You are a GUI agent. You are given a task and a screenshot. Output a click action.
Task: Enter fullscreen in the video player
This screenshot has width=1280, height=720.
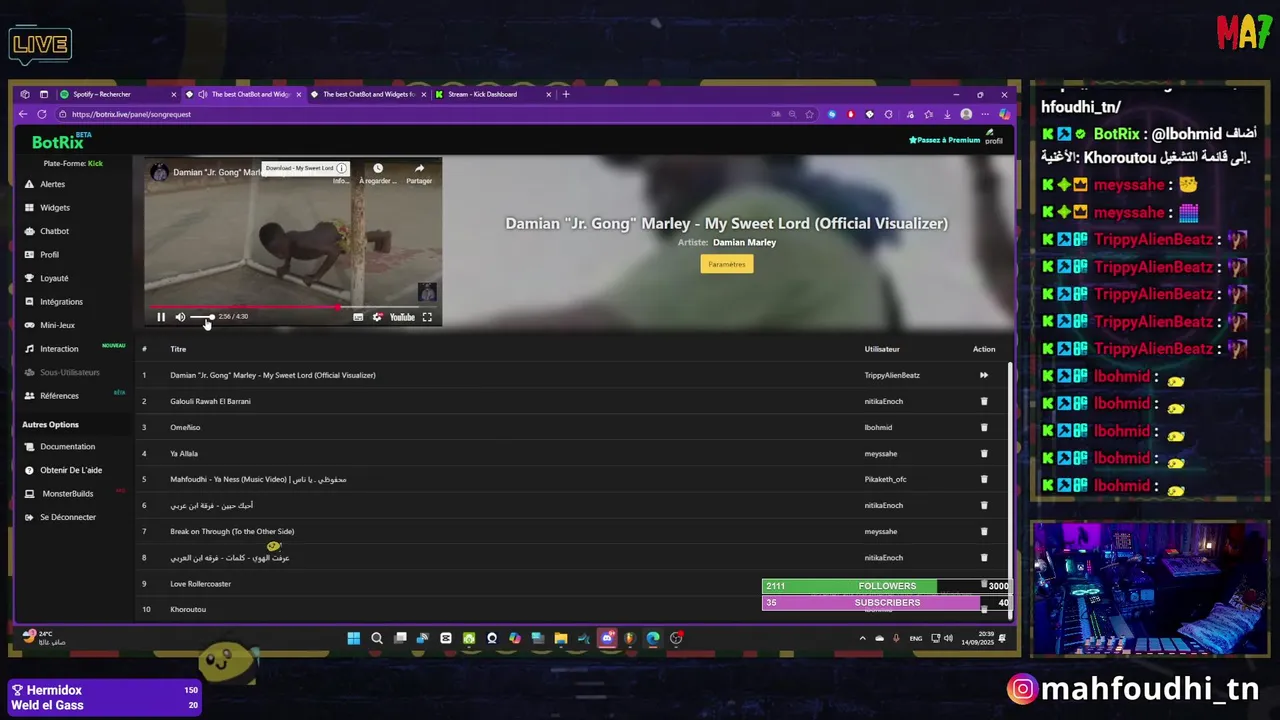click(x=427, y=317)
